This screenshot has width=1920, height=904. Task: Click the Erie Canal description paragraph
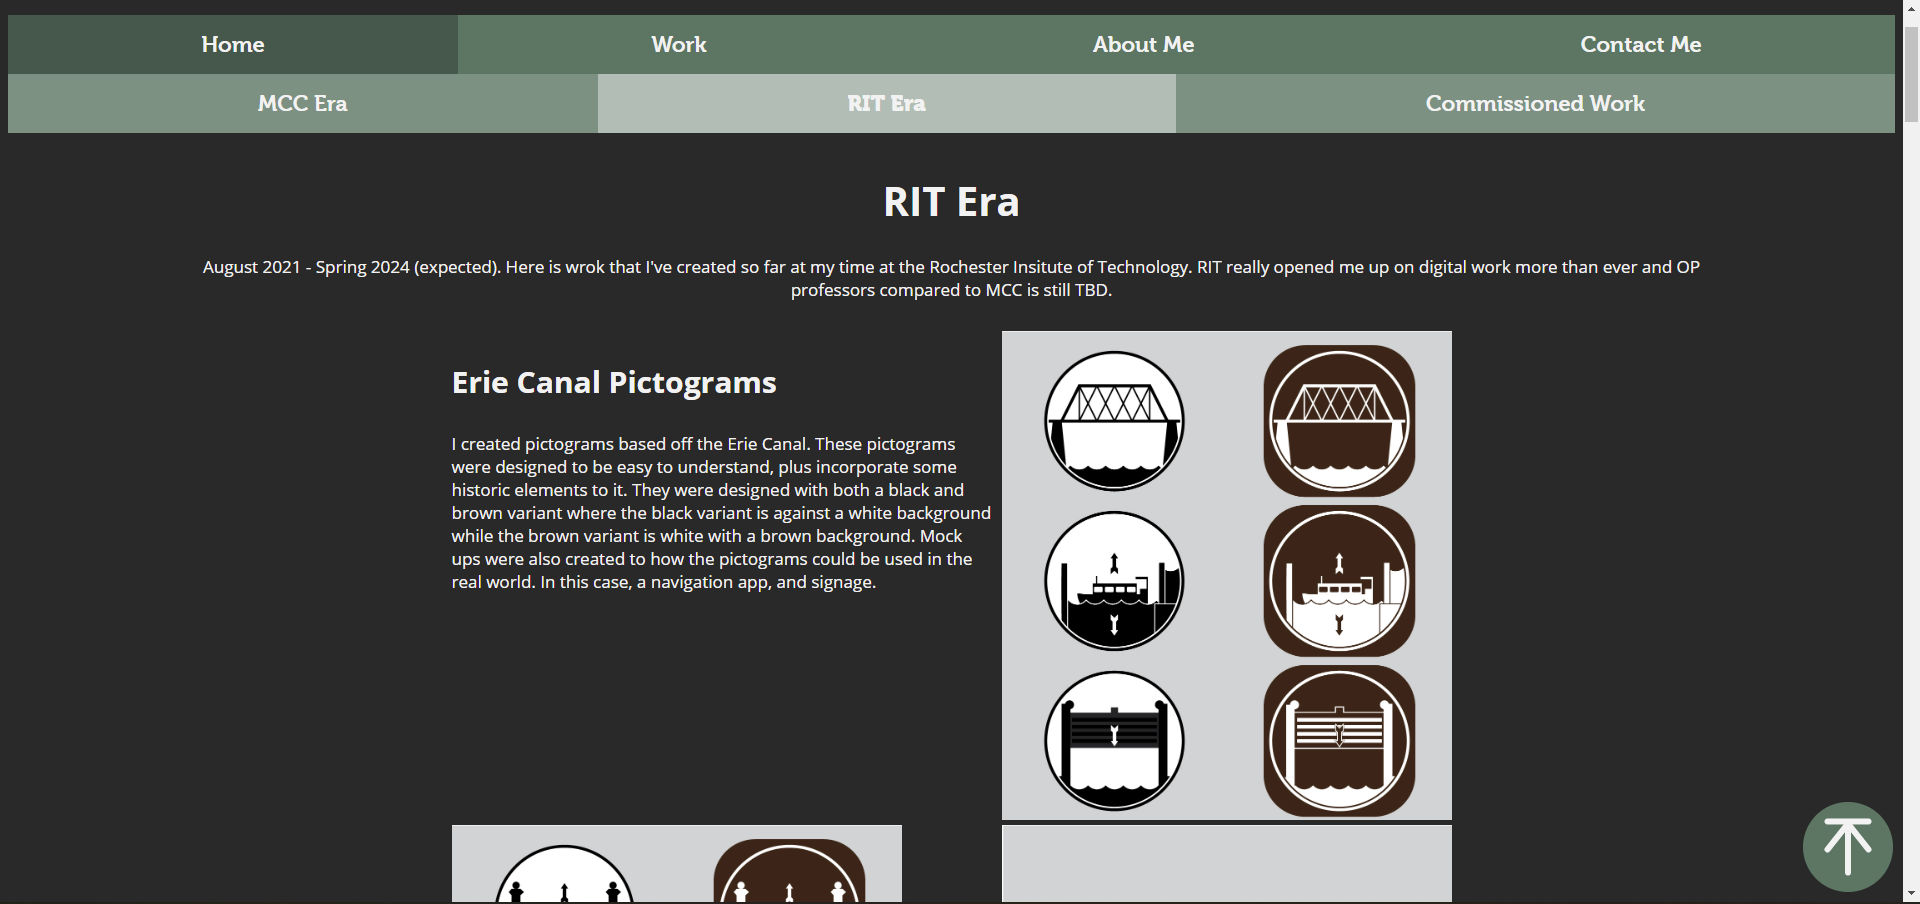tap(721, 513)
